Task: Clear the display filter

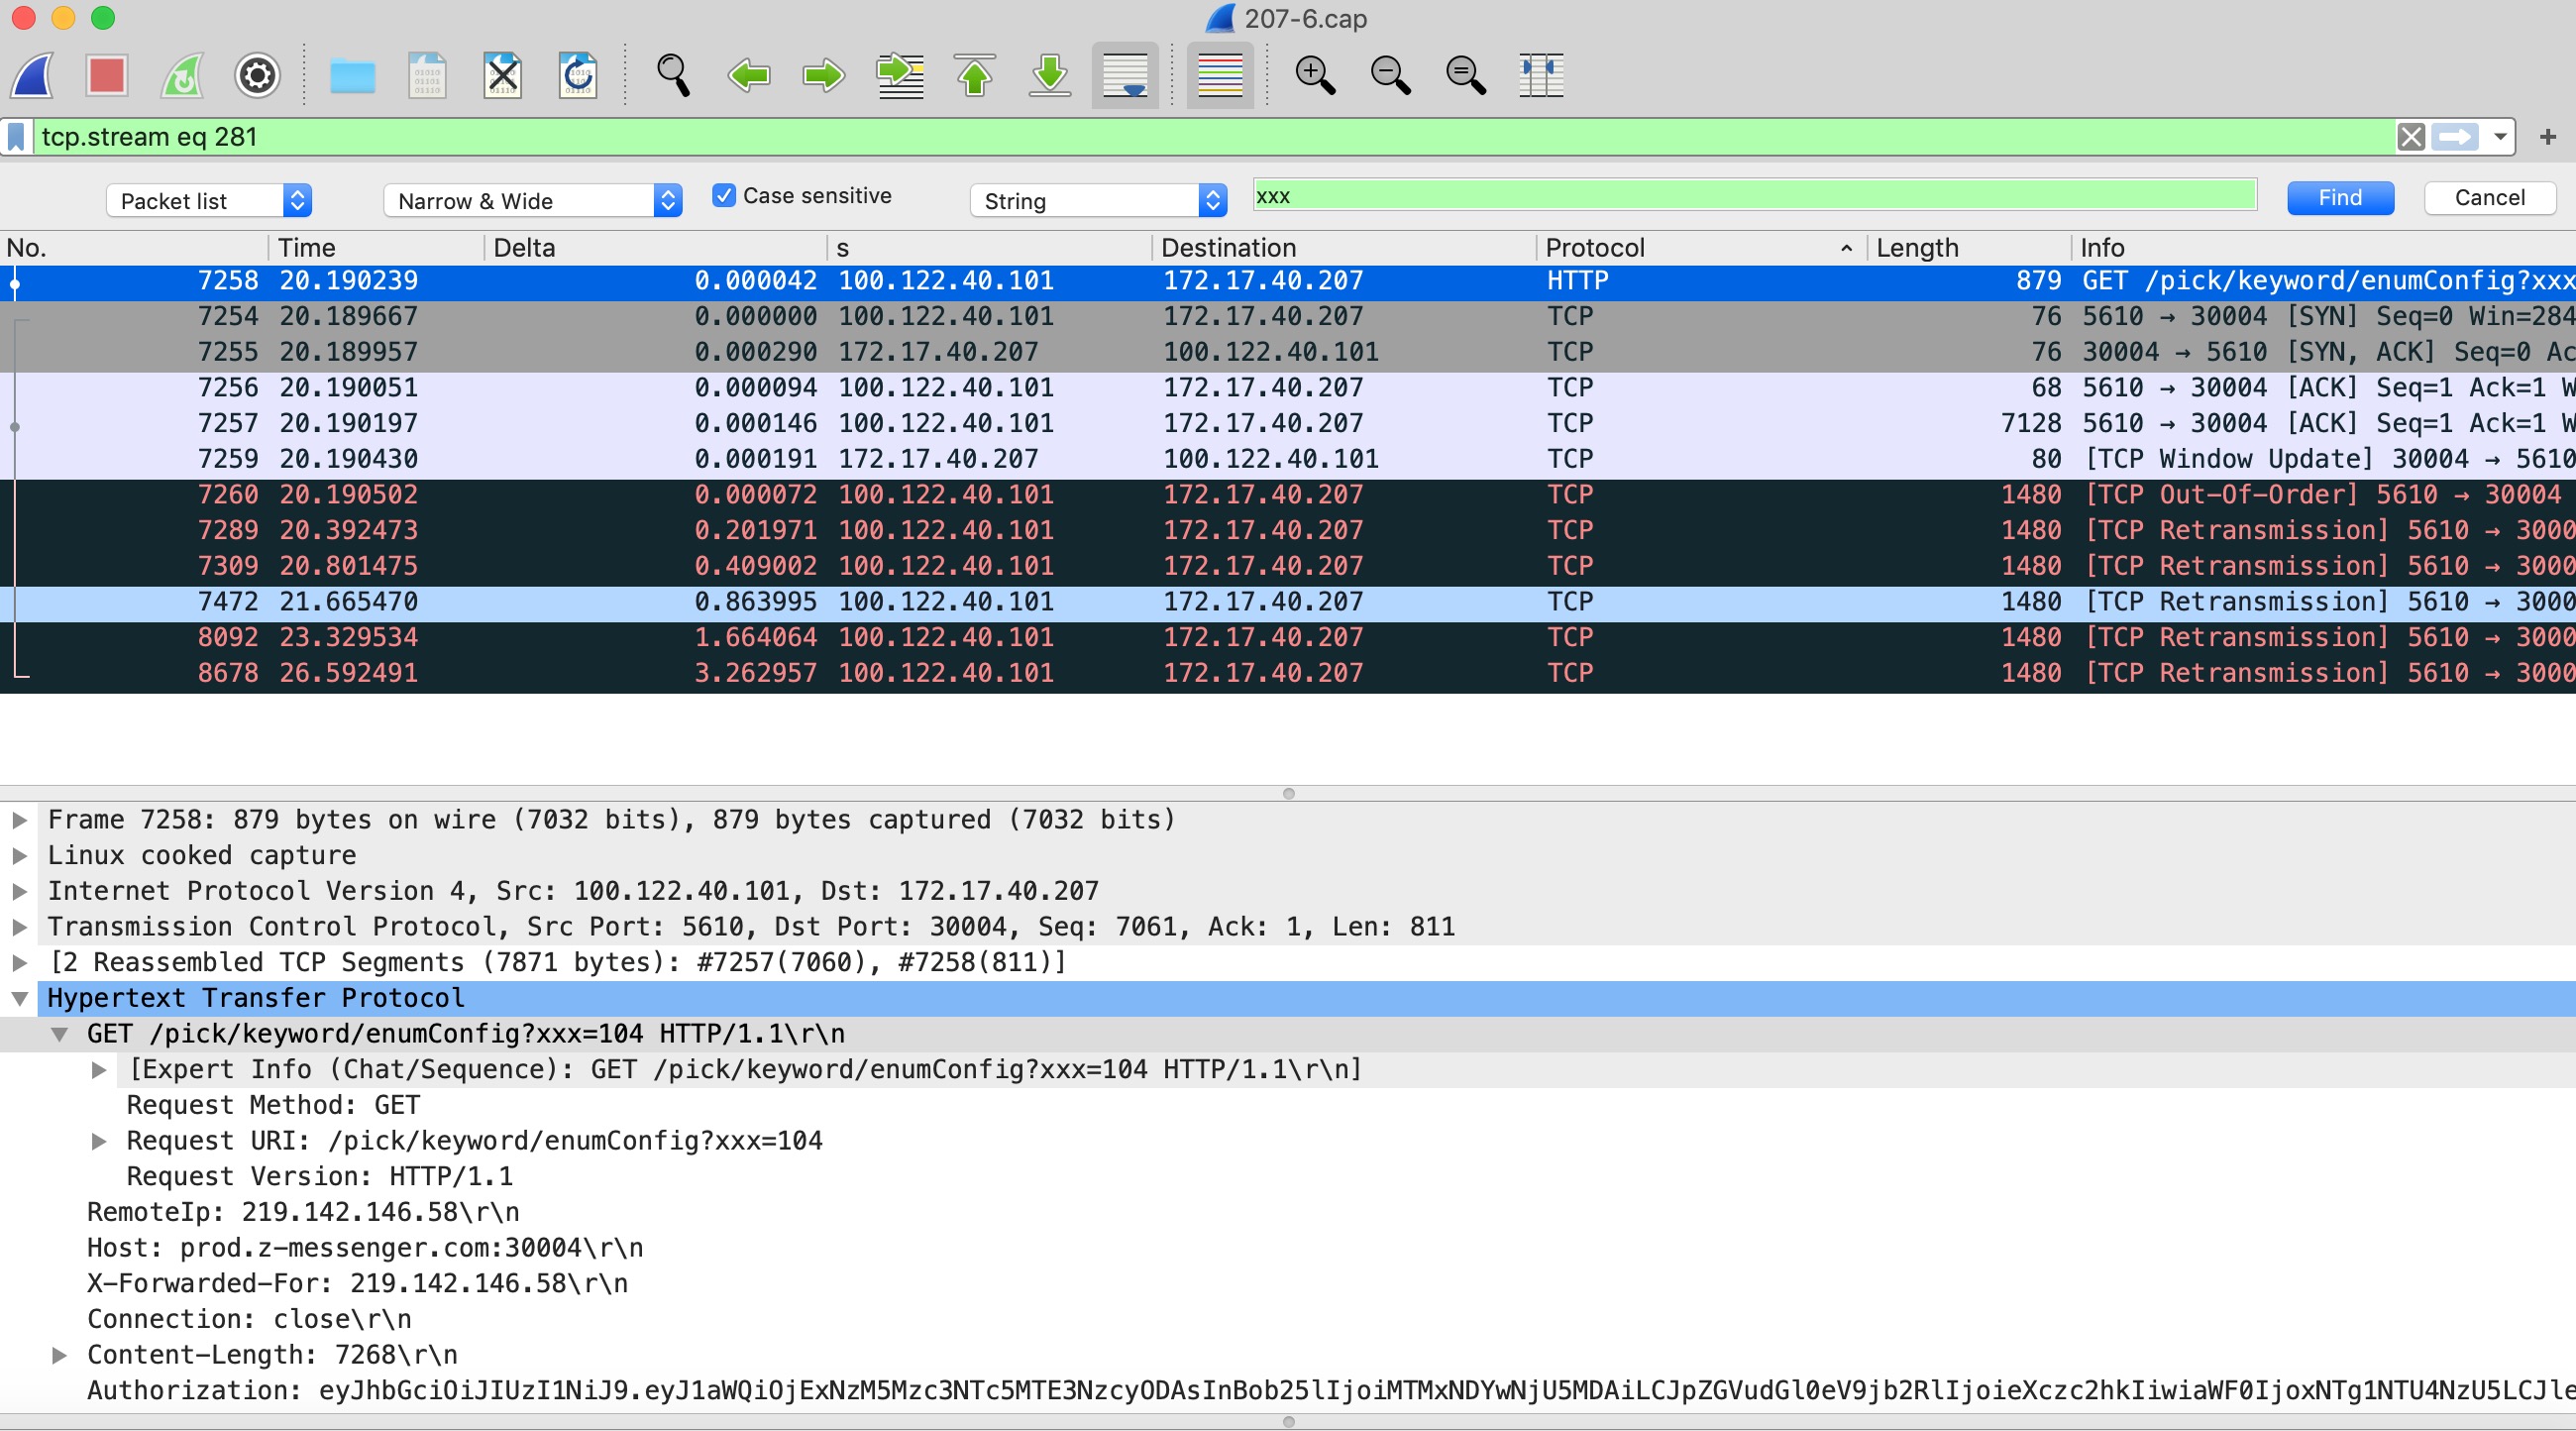Action: (x=2410, y=137)
